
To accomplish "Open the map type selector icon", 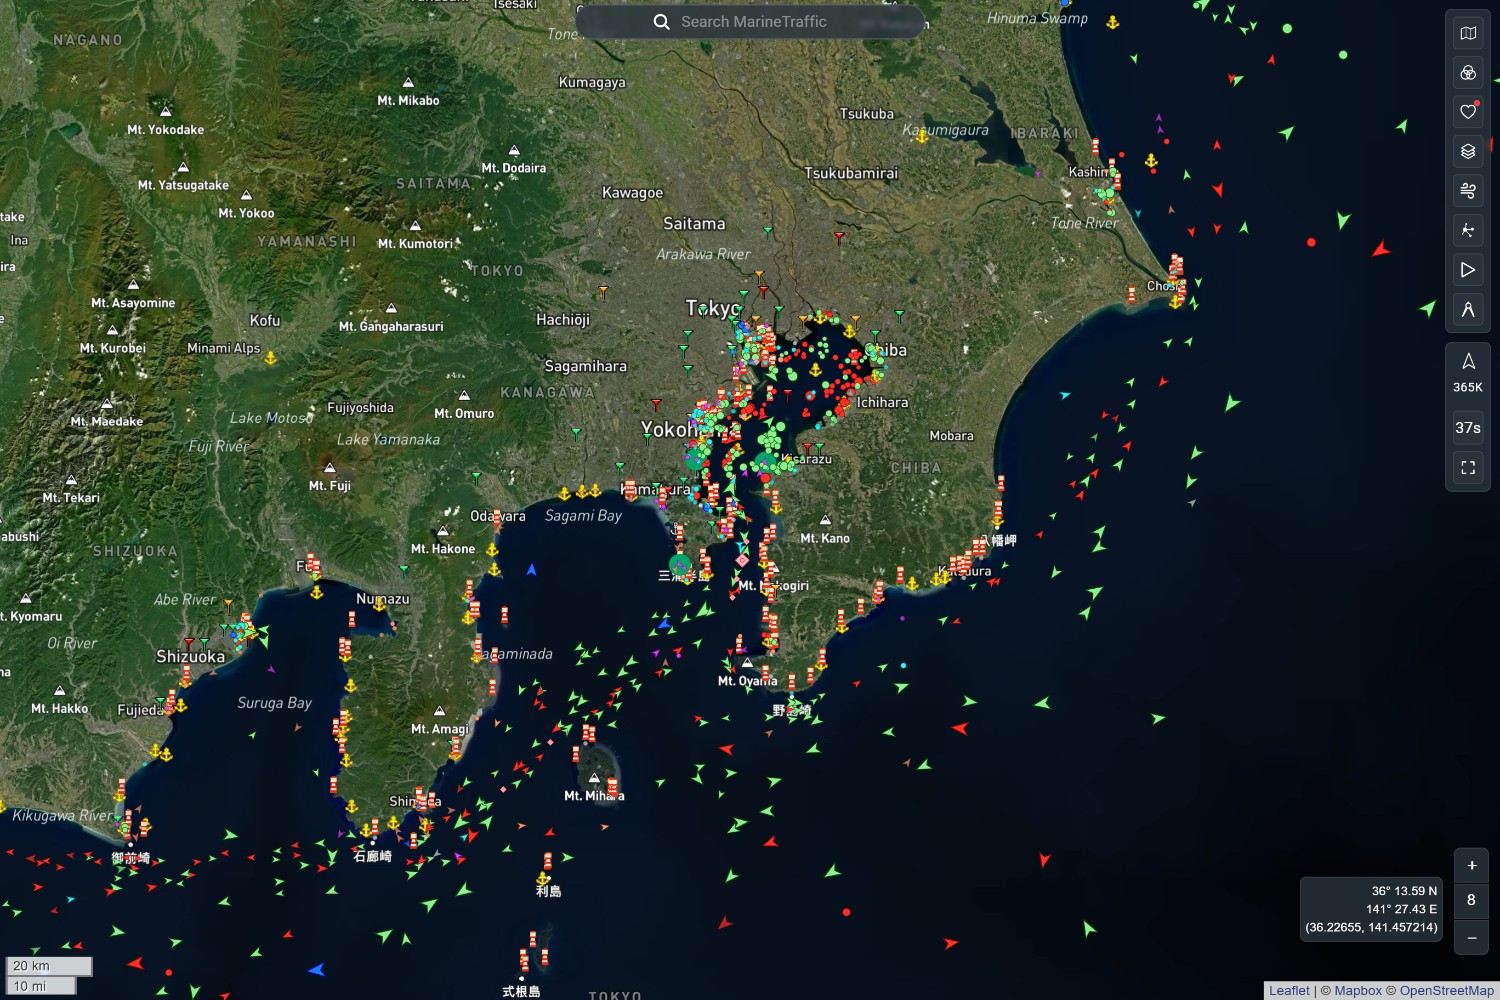I will 1468,33.
